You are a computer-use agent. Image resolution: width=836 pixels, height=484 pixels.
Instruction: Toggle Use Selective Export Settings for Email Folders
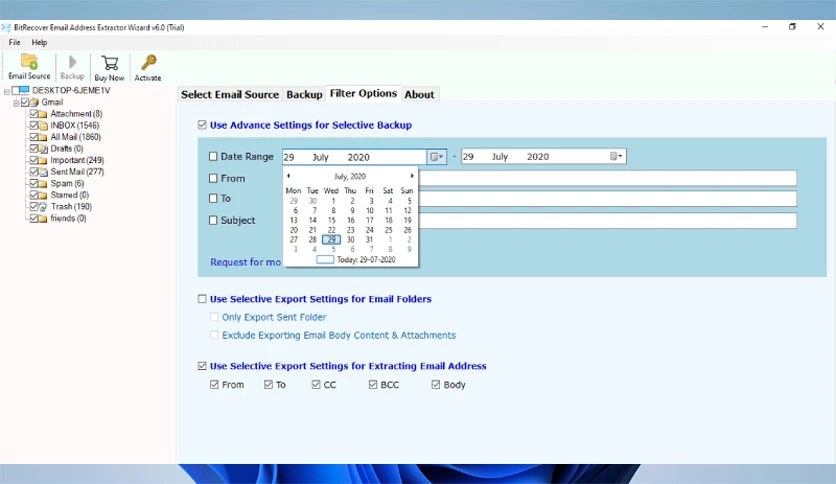click(x=202, y=299)
